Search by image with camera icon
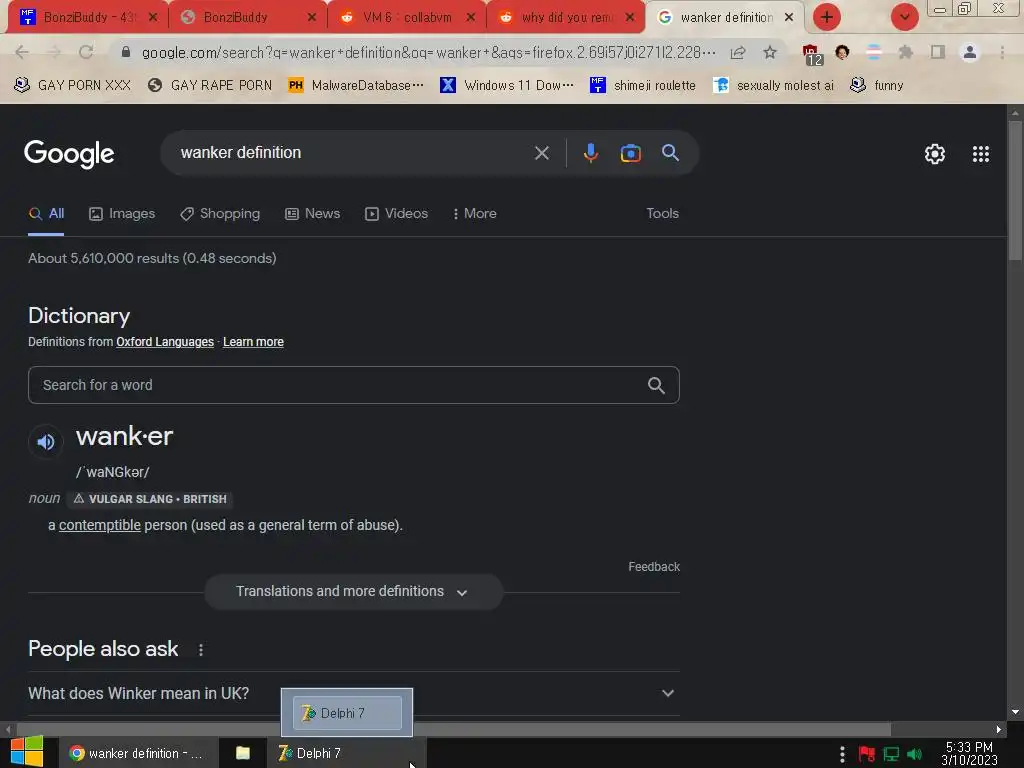The width and height of the screenshot is (1024, 768). point(630,153)
